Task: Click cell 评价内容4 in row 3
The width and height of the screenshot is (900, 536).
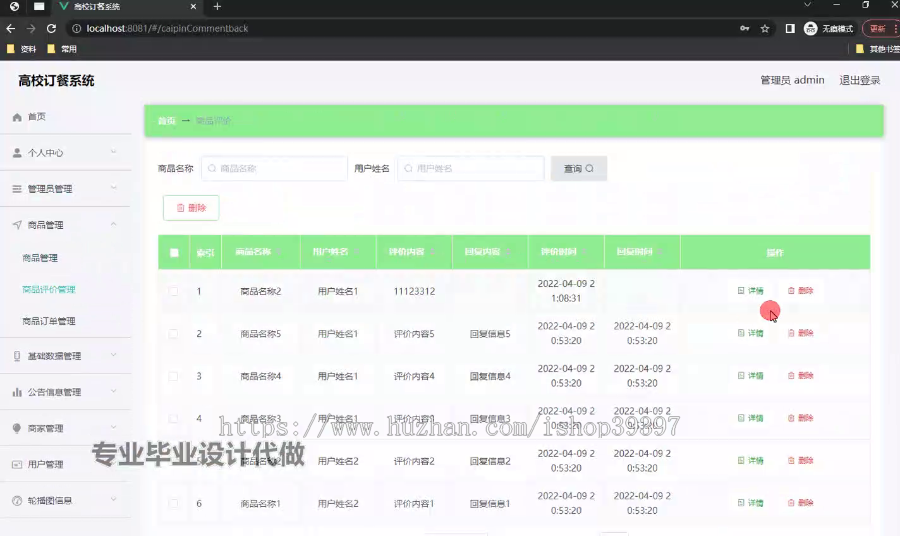Action: 414,376
